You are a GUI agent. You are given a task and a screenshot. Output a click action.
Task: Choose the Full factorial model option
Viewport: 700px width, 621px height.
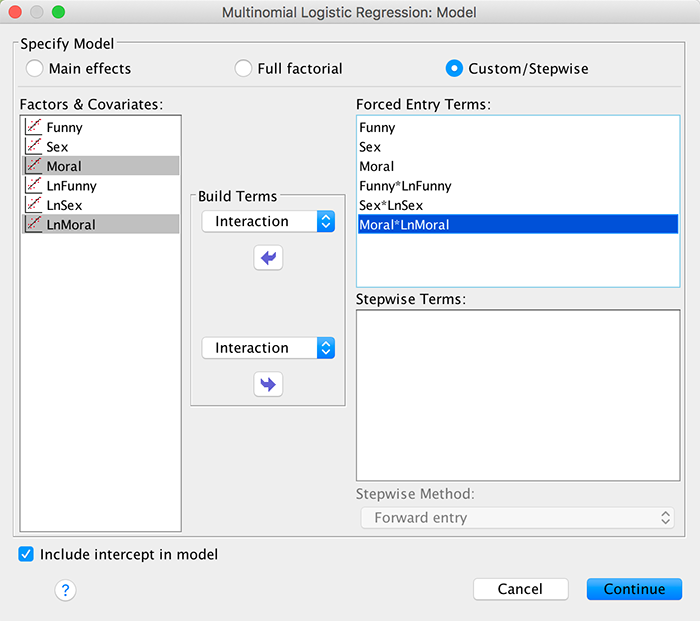click(x=243, y=69)
